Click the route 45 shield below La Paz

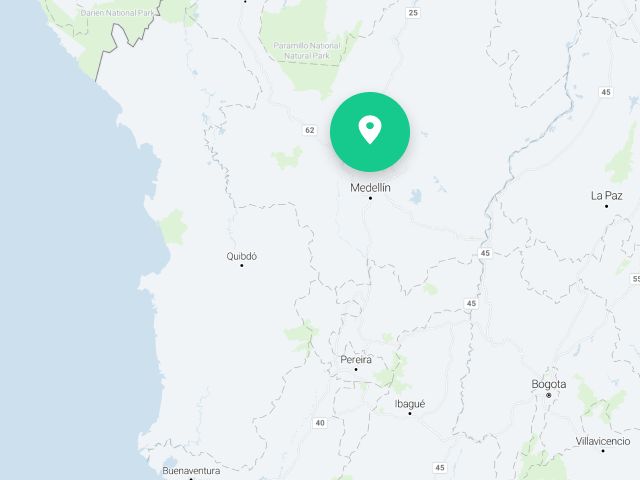pyautogui.click(x=485, y=253)
